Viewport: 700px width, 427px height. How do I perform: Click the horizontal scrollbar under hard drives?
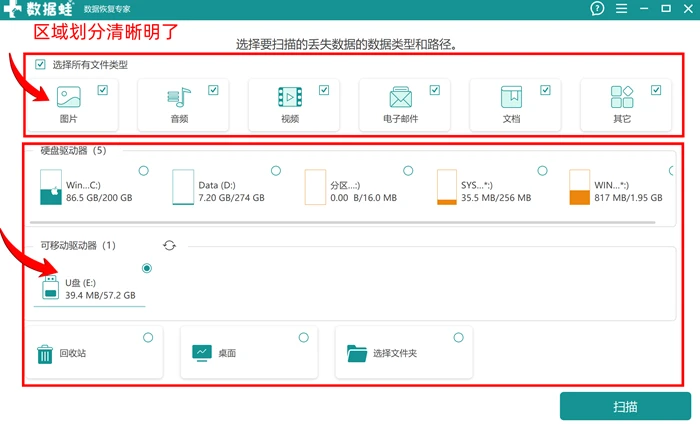coord(342,222)
